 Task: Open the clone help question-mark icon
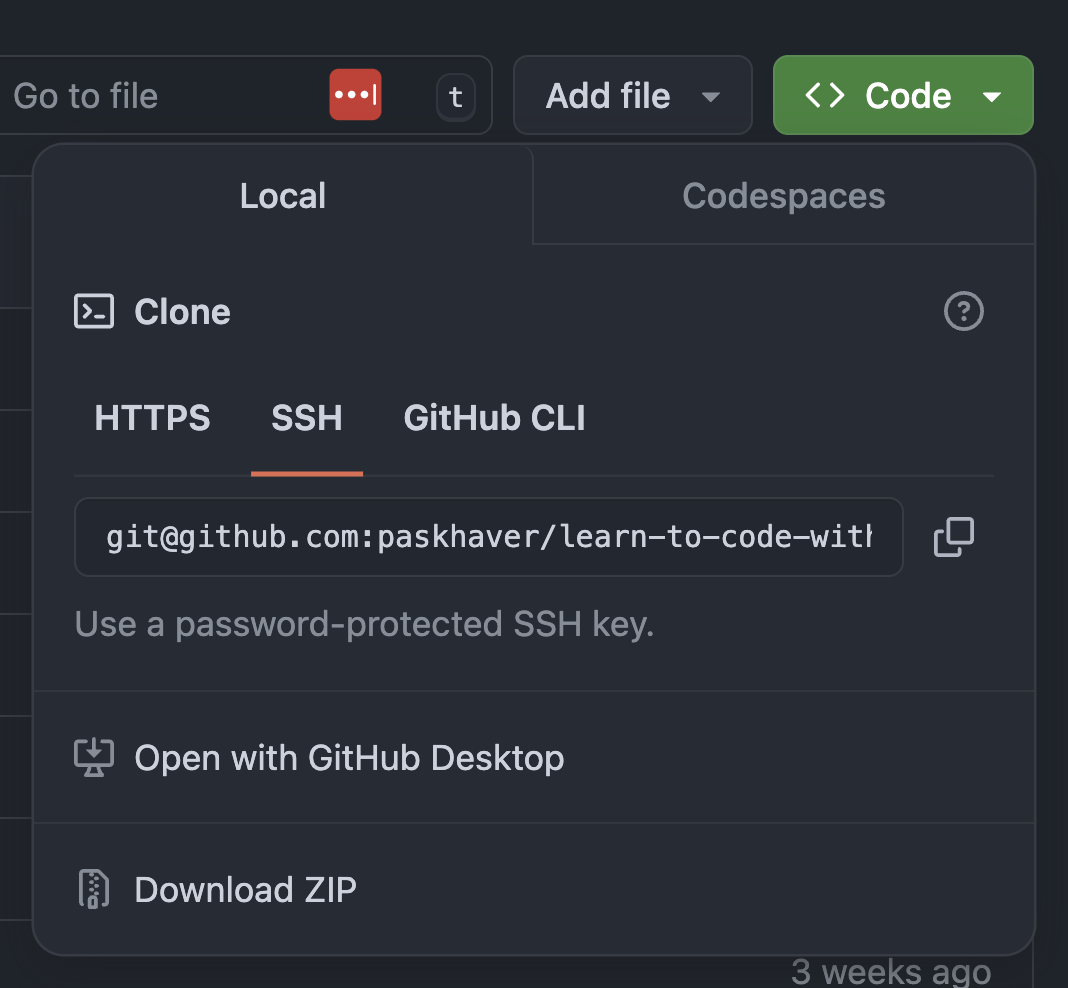click(963, 311)
